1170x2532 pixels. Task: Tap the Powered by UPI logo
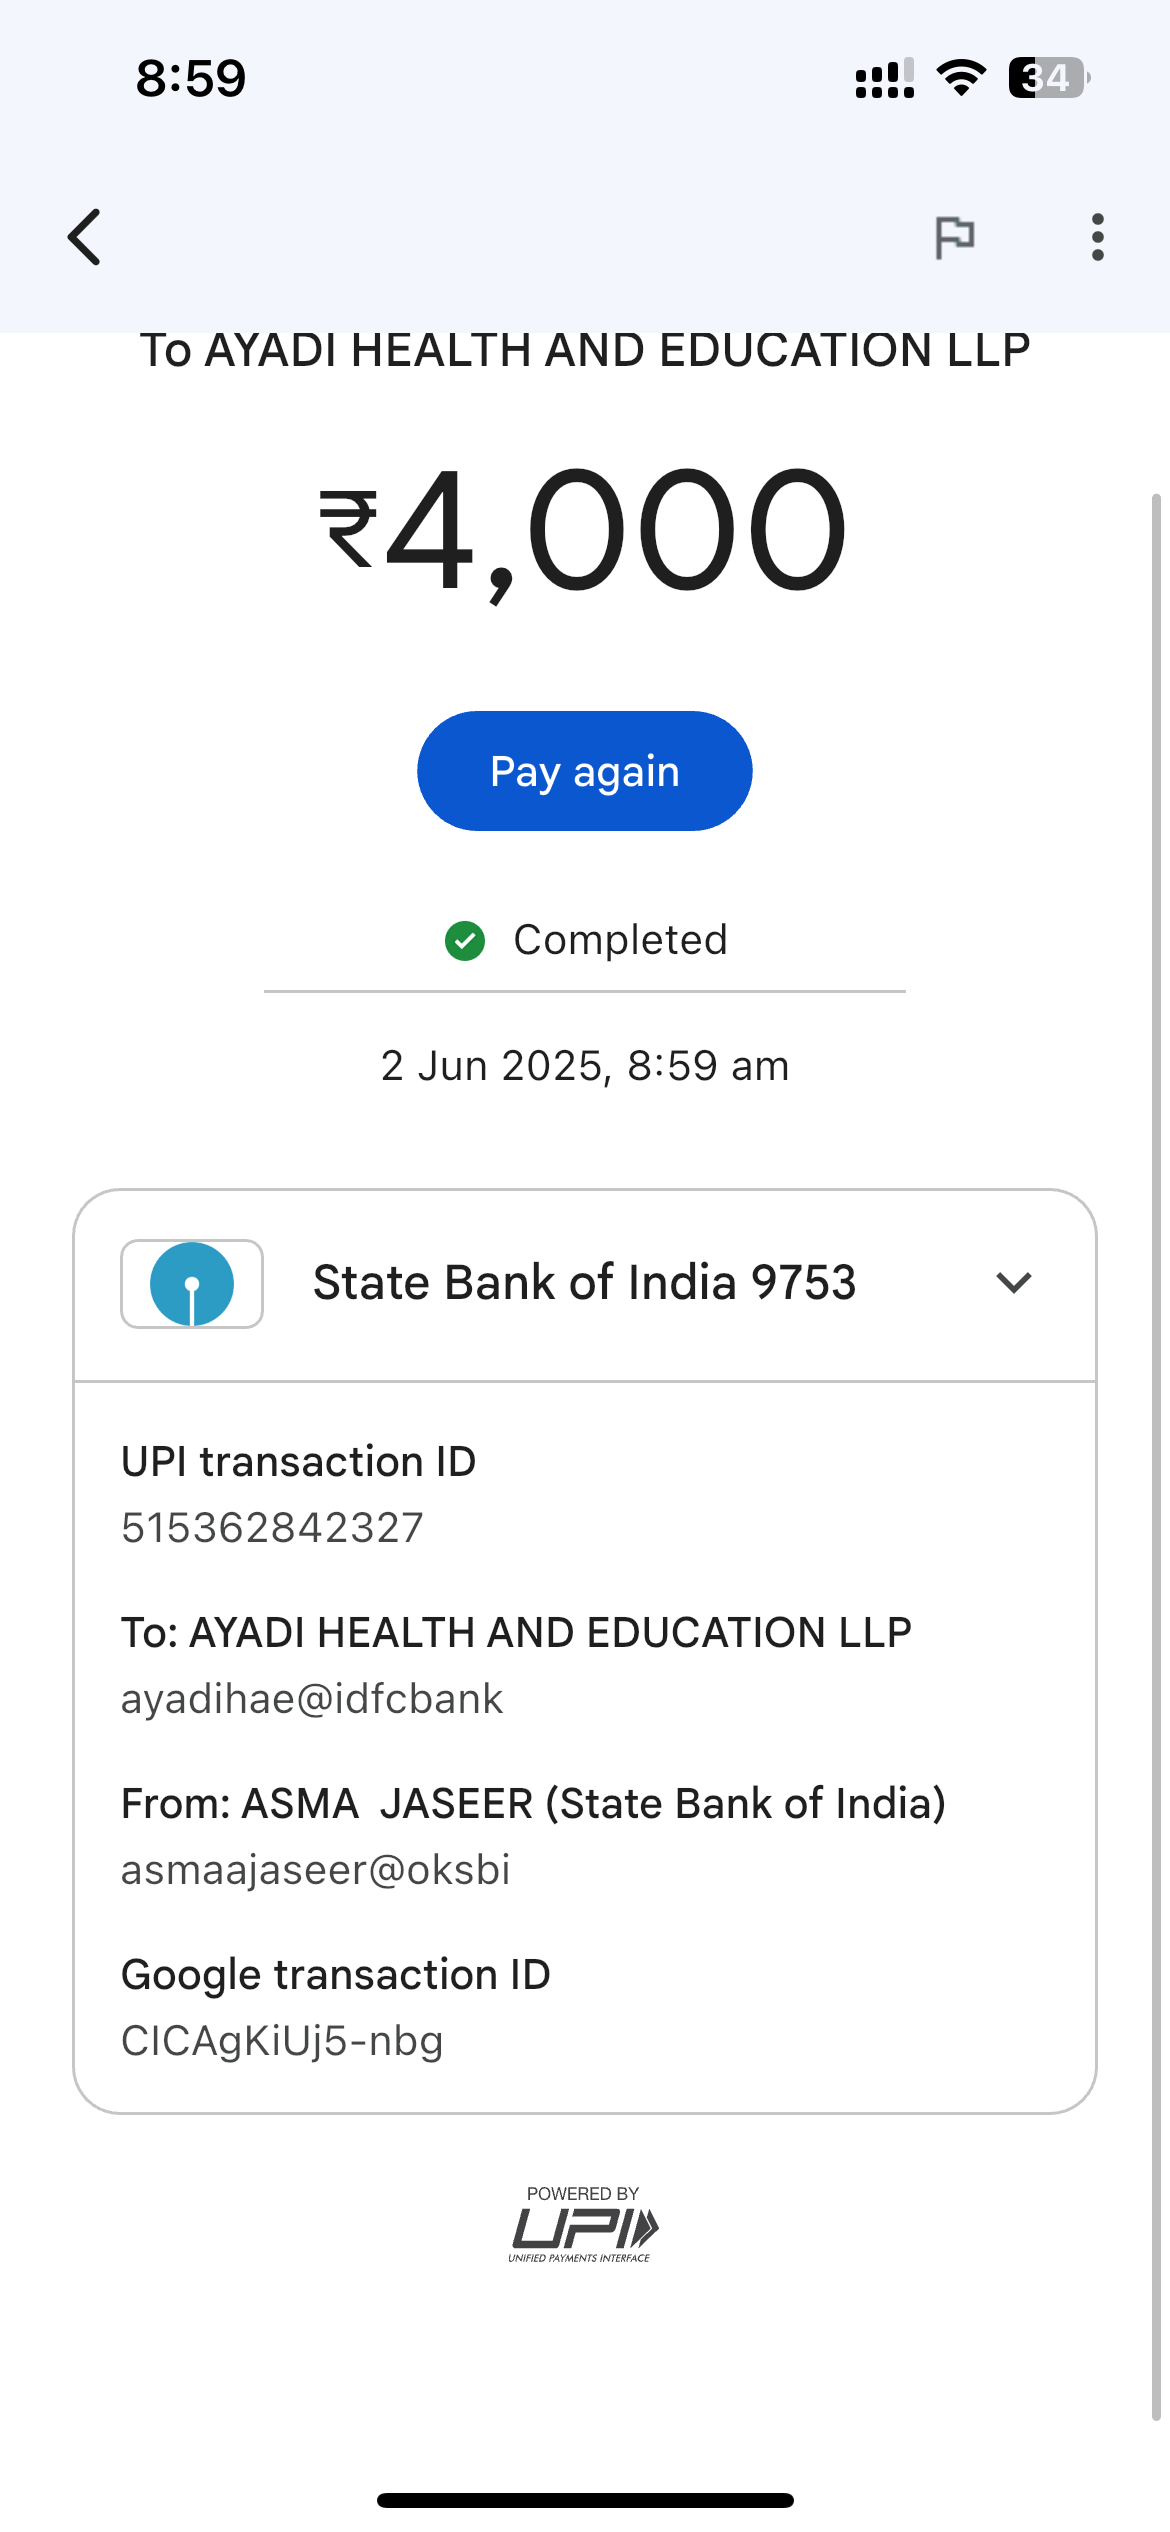583,2226
